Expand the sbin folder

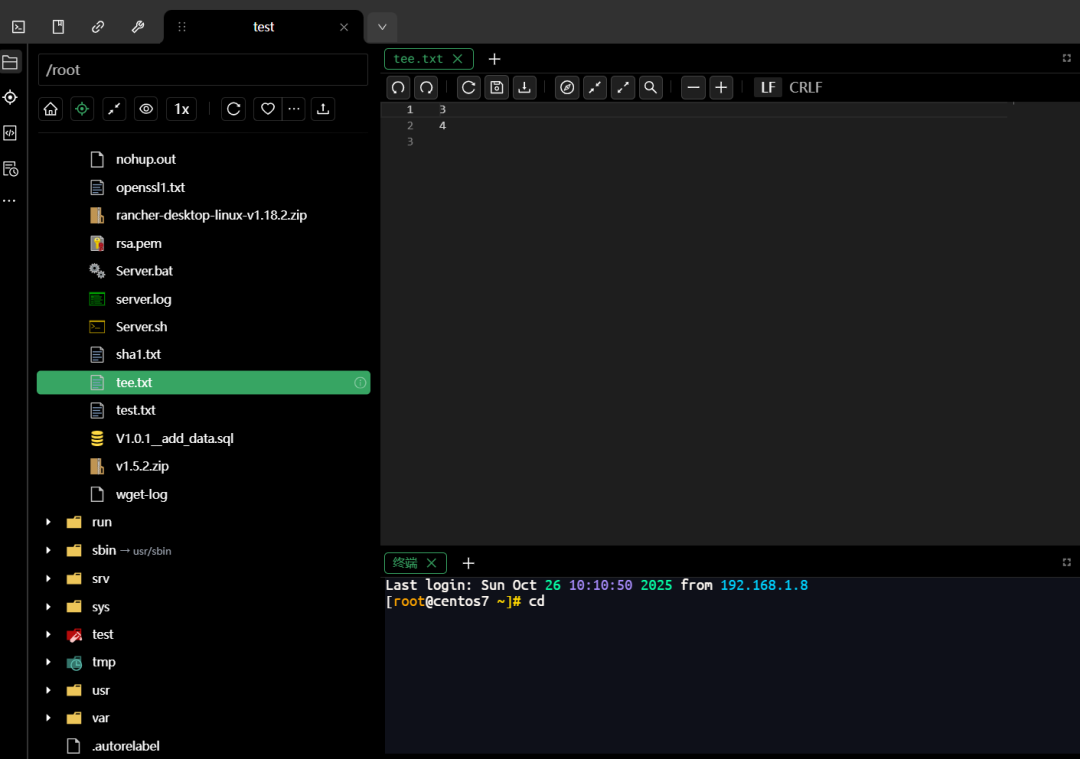tap(48, 550)
